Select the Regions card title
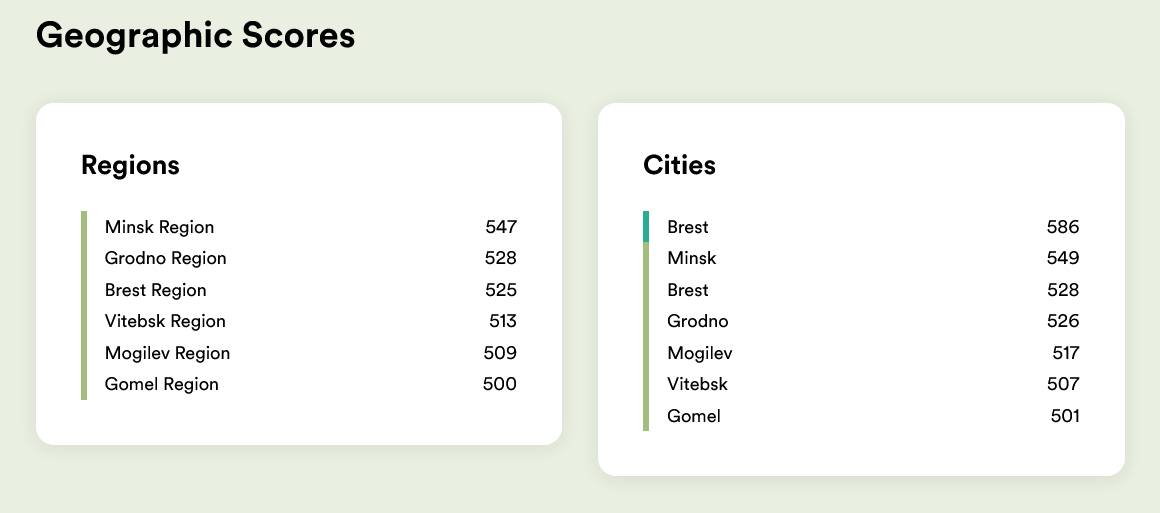Viewport: 1160px width, 513px height. [130, 165]
